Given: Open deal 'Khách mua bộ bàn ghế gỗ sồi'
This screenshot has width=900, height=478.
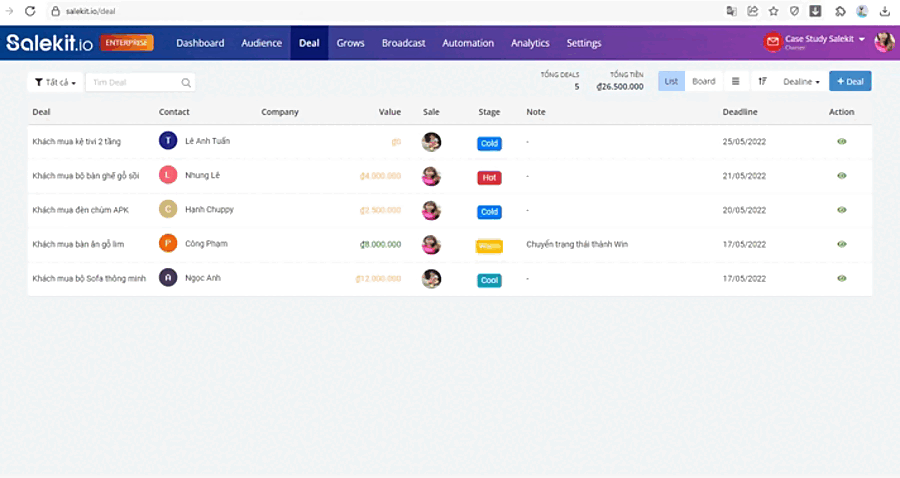Looking at the screenshot, I should [x=86, y=176].
